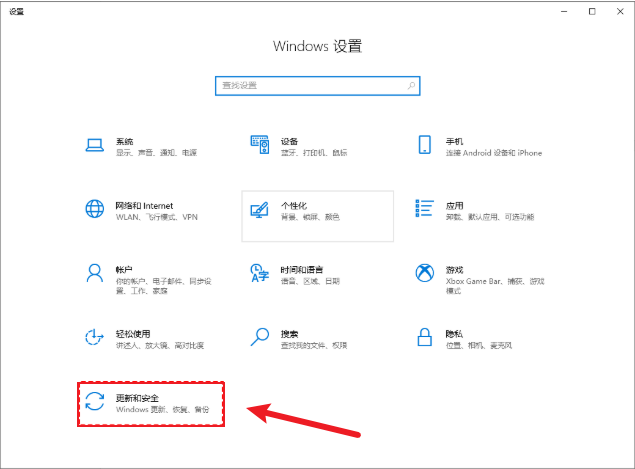Open the 游戏 settings title
Screen dimensions: 635x469
pos(454,270)
